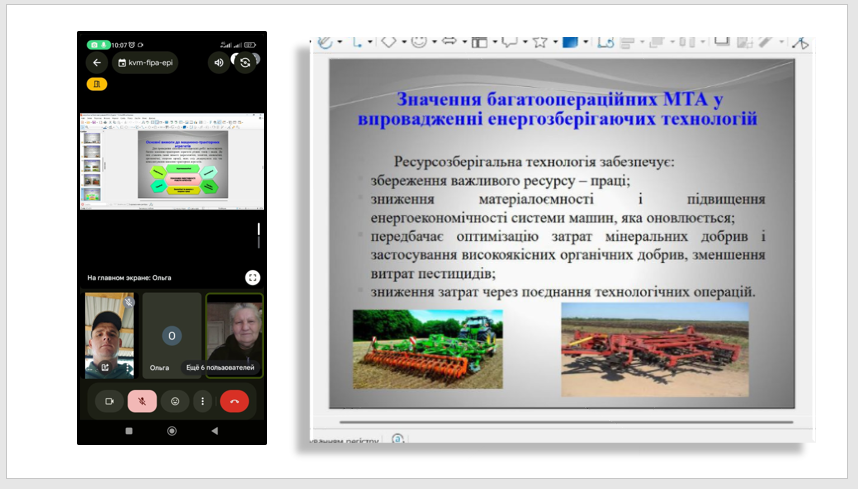Open the emoji reactions button
858x489 pixels.
pos(175,401)
